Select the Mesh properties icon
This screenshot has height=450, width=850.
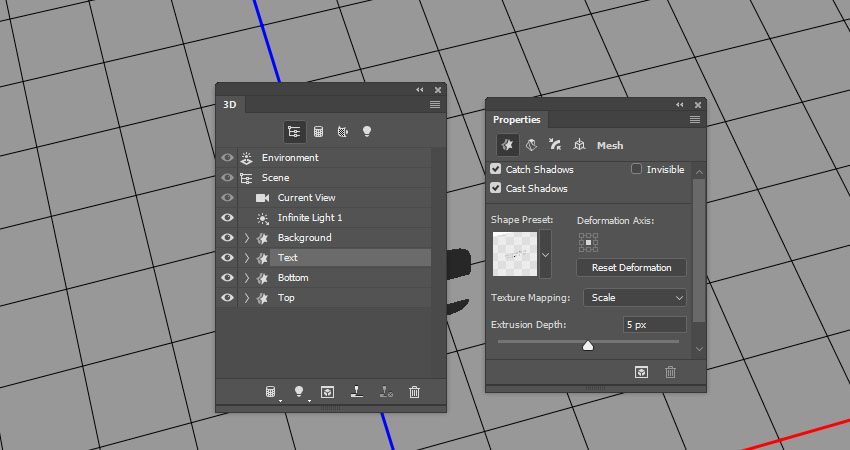507,145
